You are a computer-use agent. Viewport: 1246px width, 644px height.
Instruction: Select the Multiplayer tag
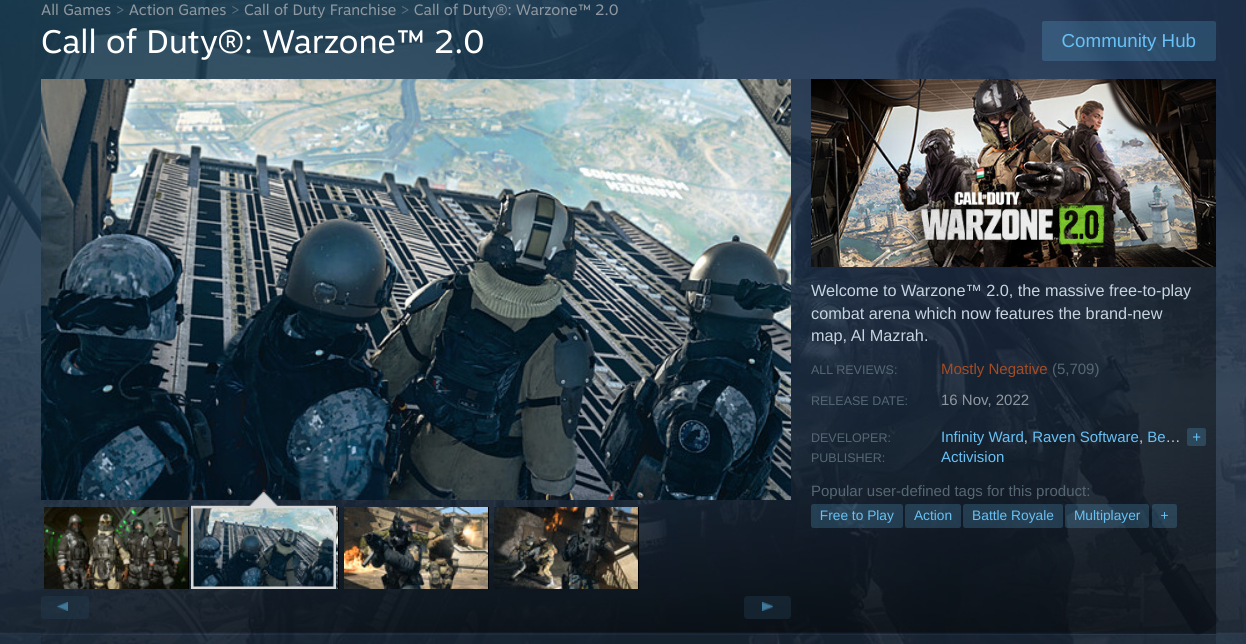[1107, 516]
